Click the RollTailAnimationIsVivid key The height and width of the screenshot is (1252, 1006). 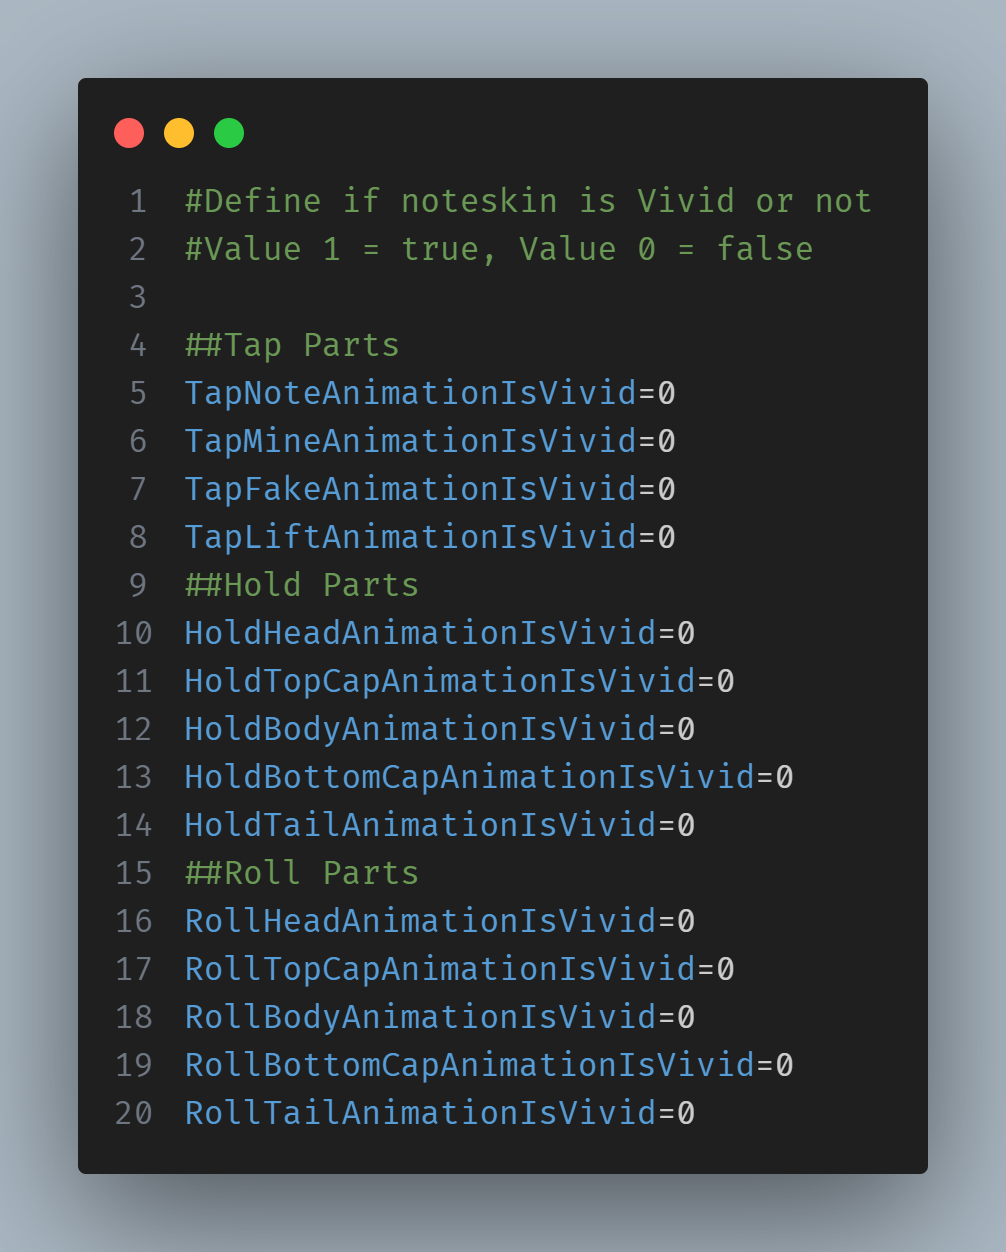coord(420,1113)
